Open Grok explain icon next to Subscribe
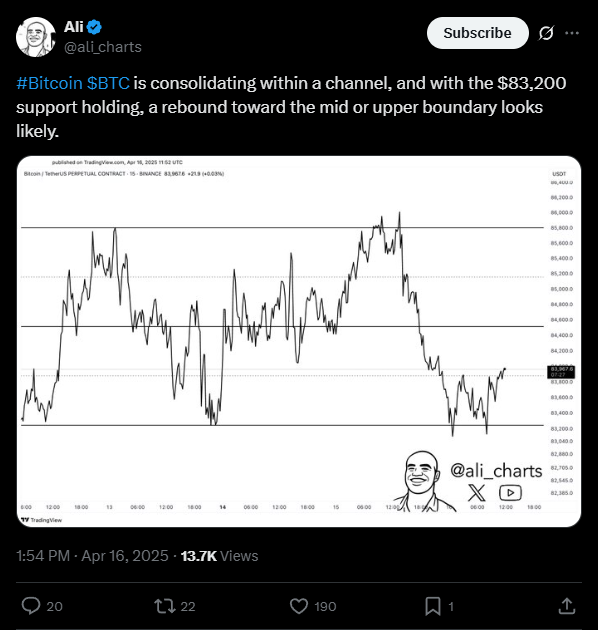Screen dimensions: 598x630 546,33
